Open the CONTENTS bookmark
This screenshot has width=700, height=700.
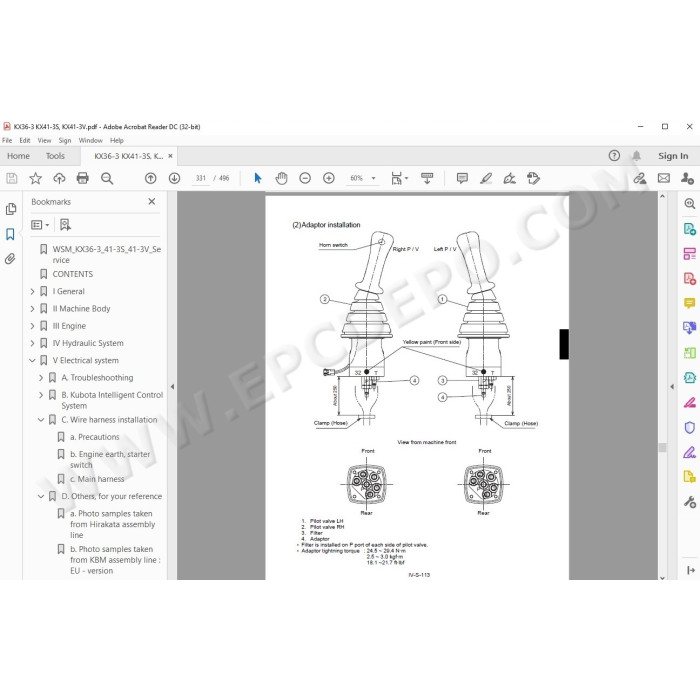pos(72,274)
